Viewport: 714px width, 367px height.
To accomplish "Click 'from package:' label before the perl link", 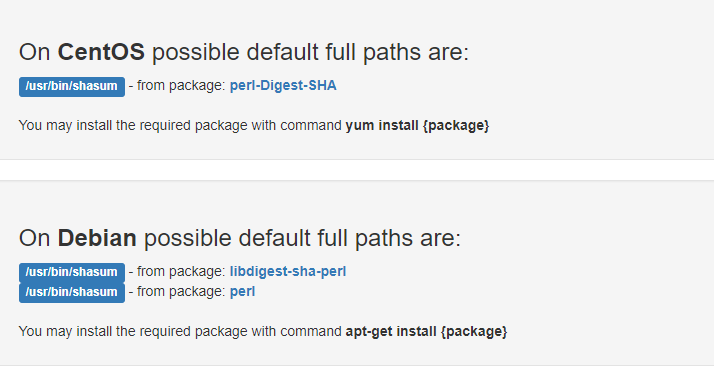I will (x=181, y=291).
